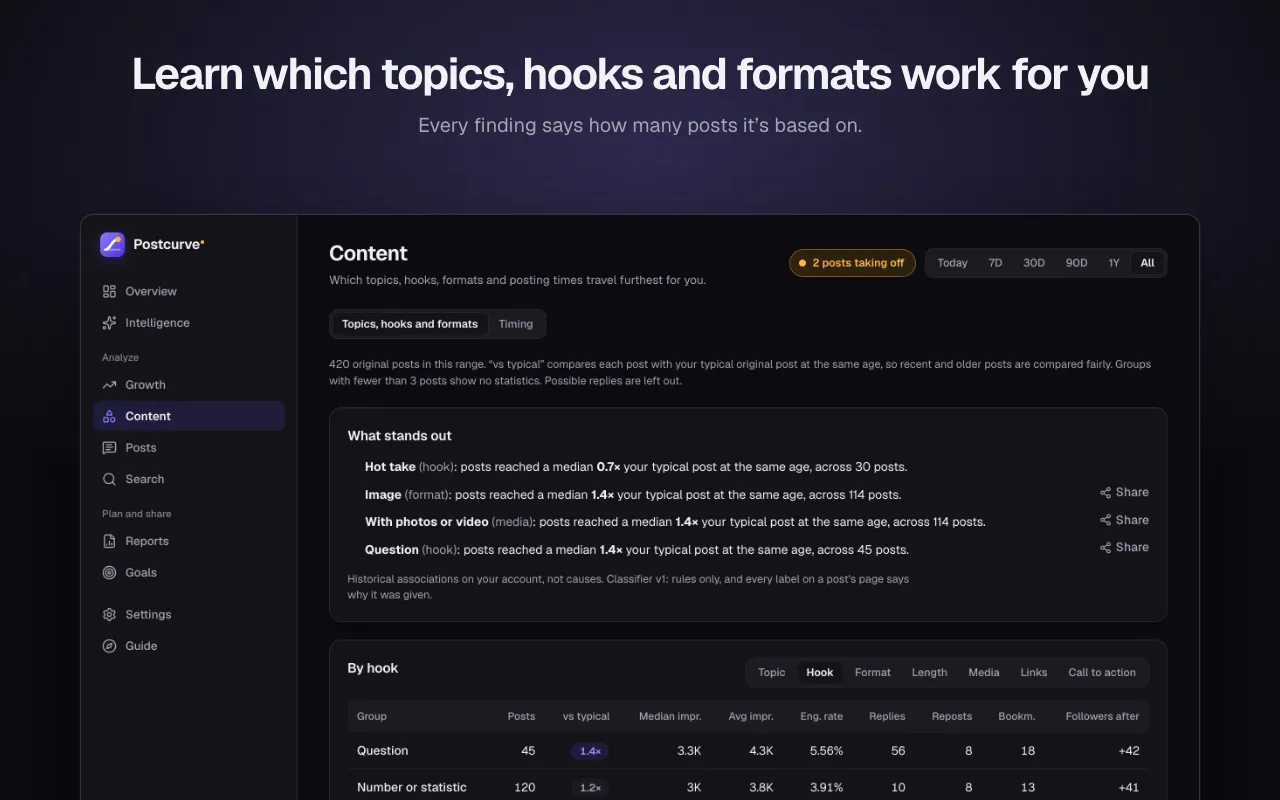The image size is (1280, 800).
Task: Open Posts via its message icon
Action: pyautogui.click(x=109, y=448)
